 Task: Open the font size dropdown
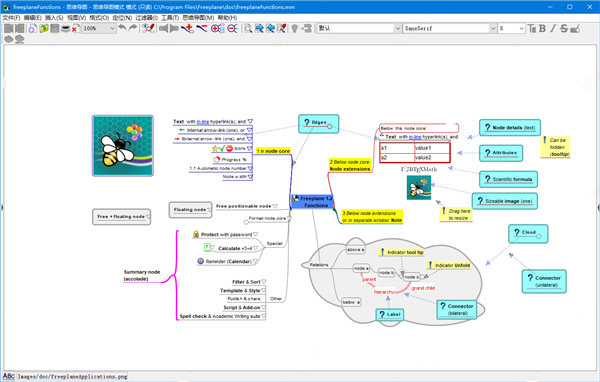[x=511, y=28]
